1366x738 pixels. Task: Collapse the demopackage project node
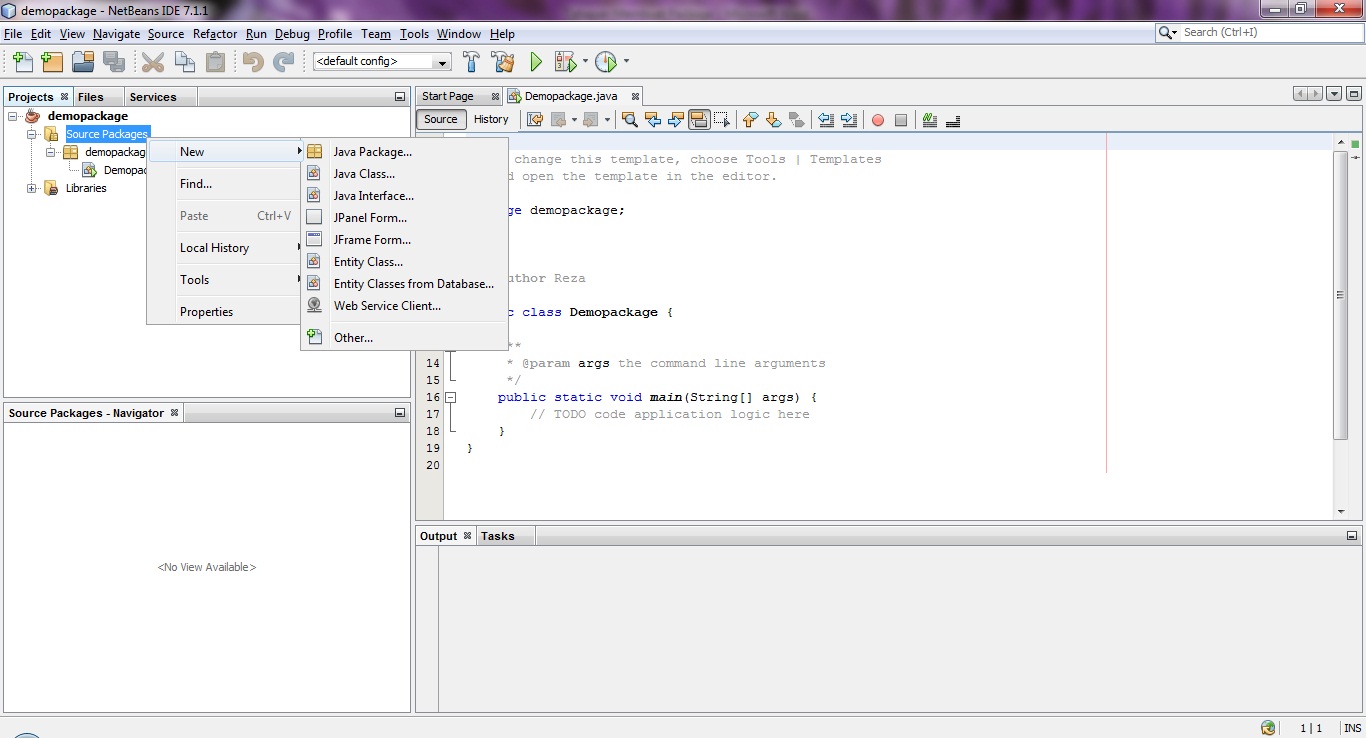click(x=10, y=115)
